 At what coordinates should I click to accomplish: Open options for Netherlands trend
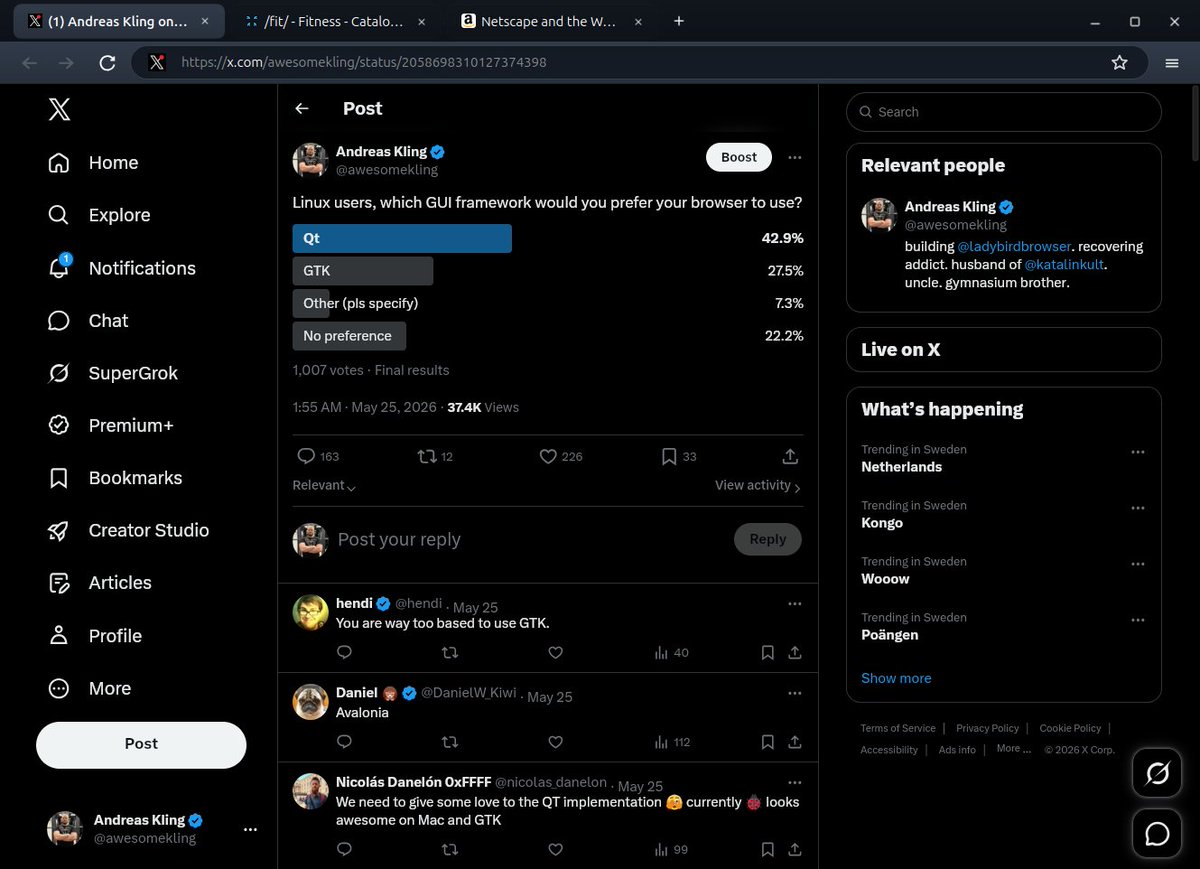[1138, 452]
